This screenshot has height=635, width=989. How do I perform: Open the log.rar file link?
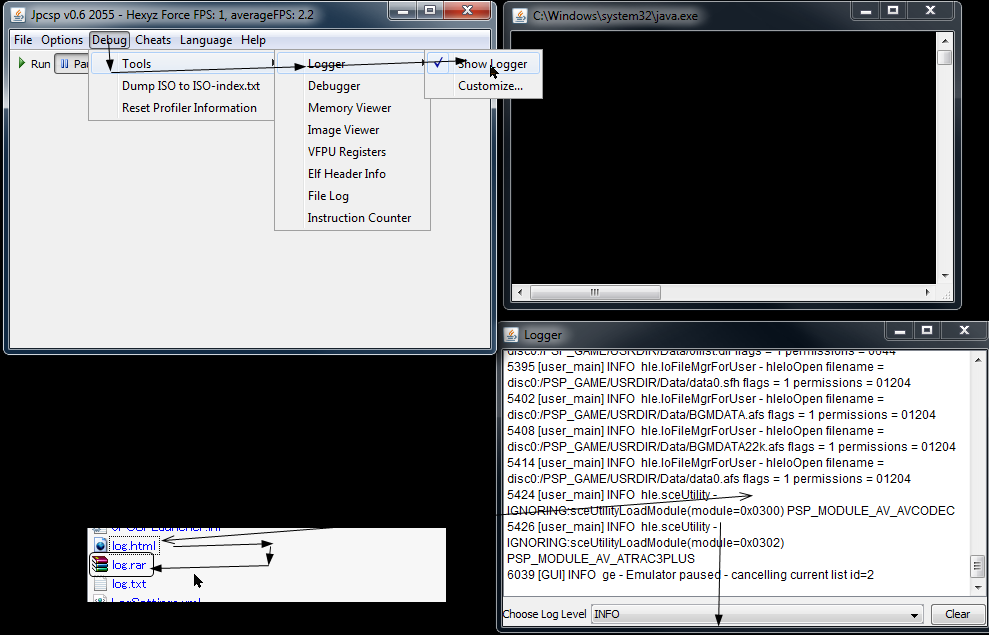[x=129, y=565]
